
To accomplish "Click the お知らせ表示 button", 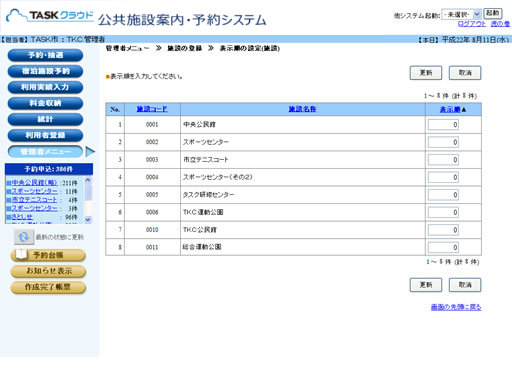I will 48,271.
